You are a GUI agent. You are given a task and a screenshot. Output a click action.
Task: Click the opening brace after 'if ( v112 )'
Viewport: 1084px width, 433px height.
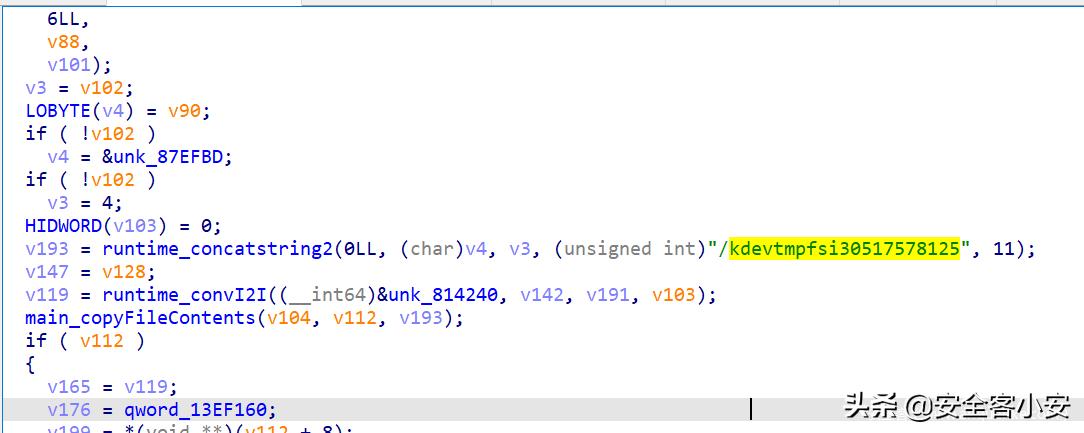pyautogui.click(x=30, y=364)
